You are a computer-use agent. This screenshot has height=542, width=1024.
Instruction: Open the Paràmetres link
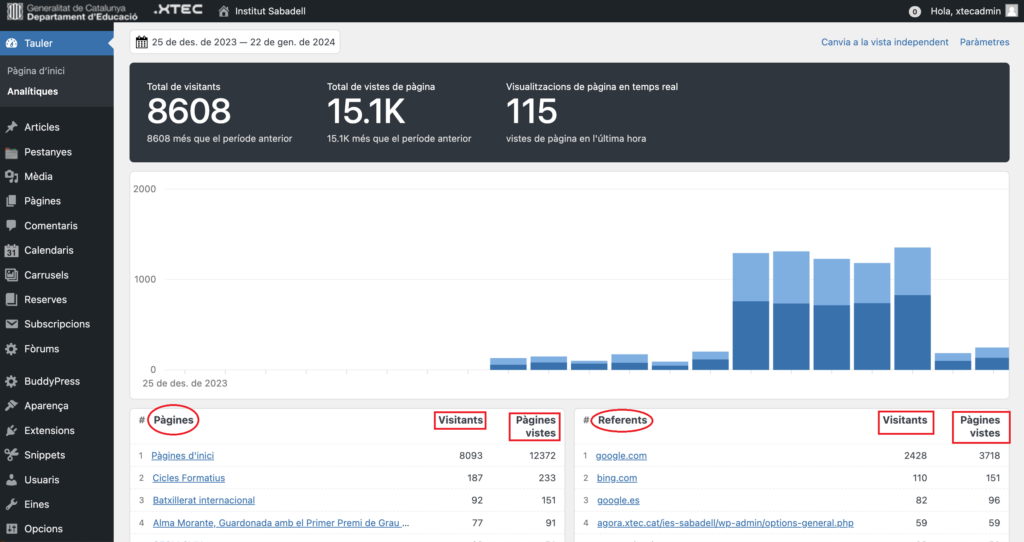(984, 42)
